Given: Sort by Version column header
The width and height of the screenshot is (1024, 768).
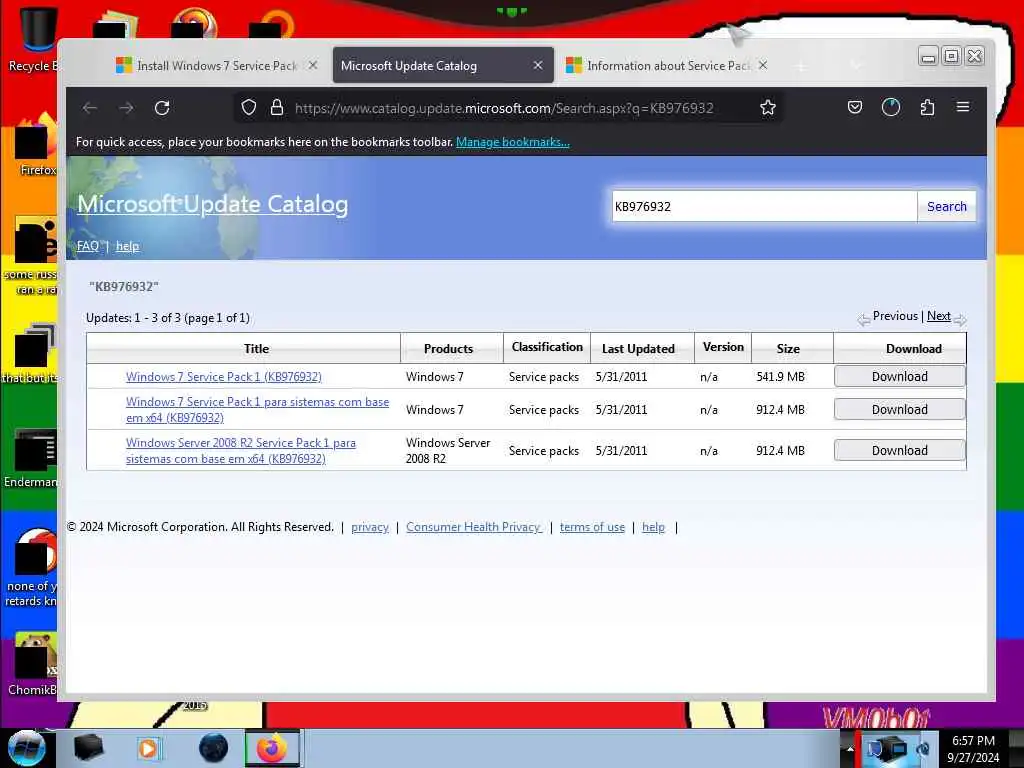Looking at the screenshot, I should pos(723,347).
